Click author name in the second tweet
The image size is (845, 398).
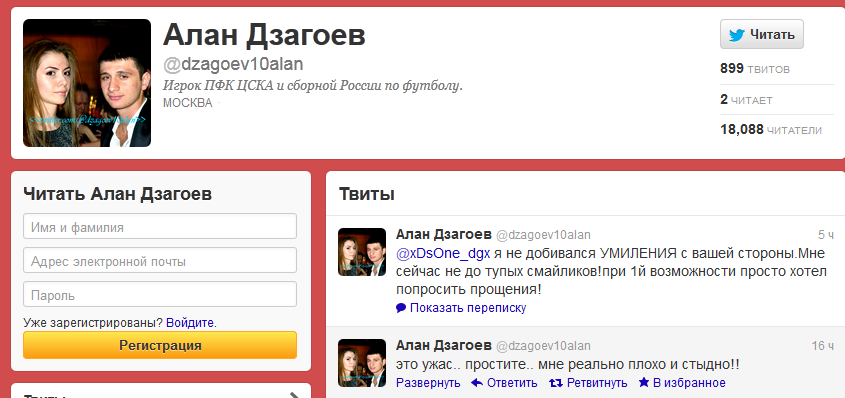(444, 345)
